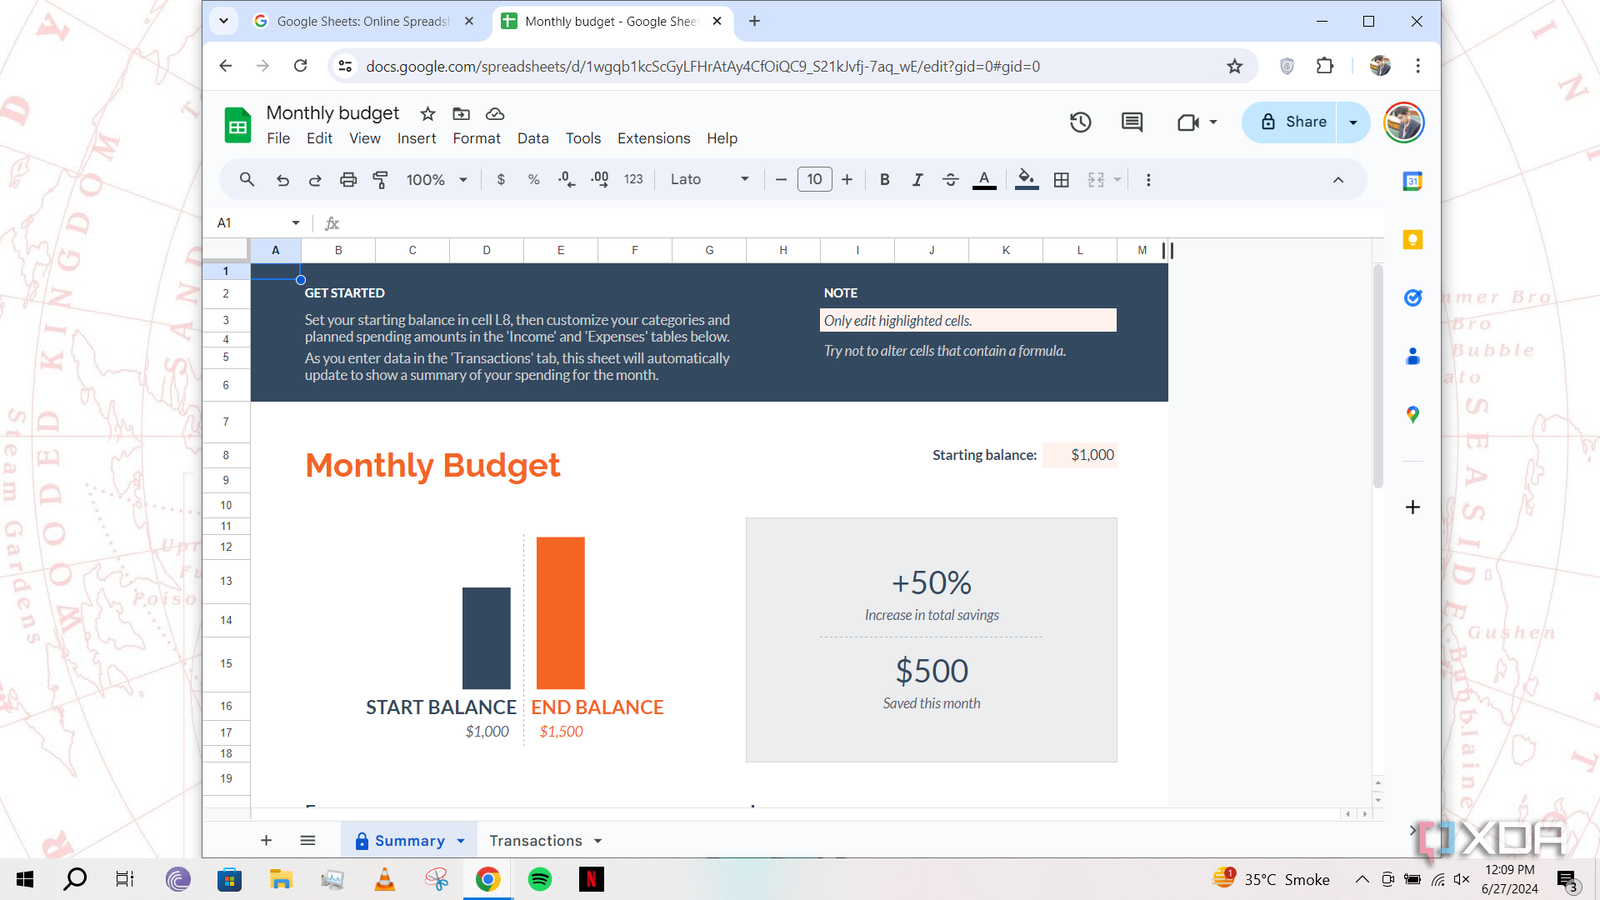Open the search menus magnifier icon
This screenshot has height=900, width=1600.
(247, 180)
